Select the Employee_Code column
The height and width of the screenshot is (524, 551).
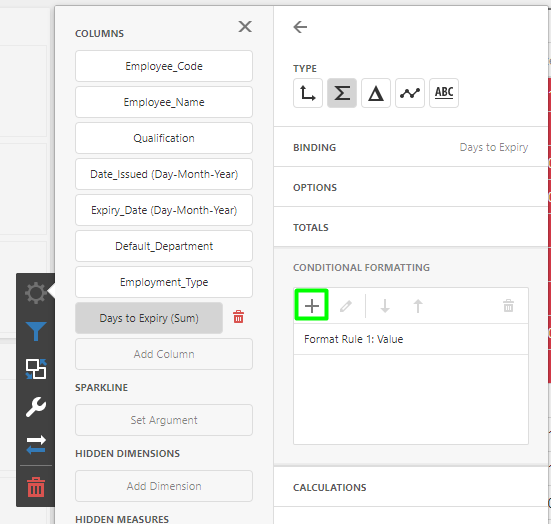point(164,66)
